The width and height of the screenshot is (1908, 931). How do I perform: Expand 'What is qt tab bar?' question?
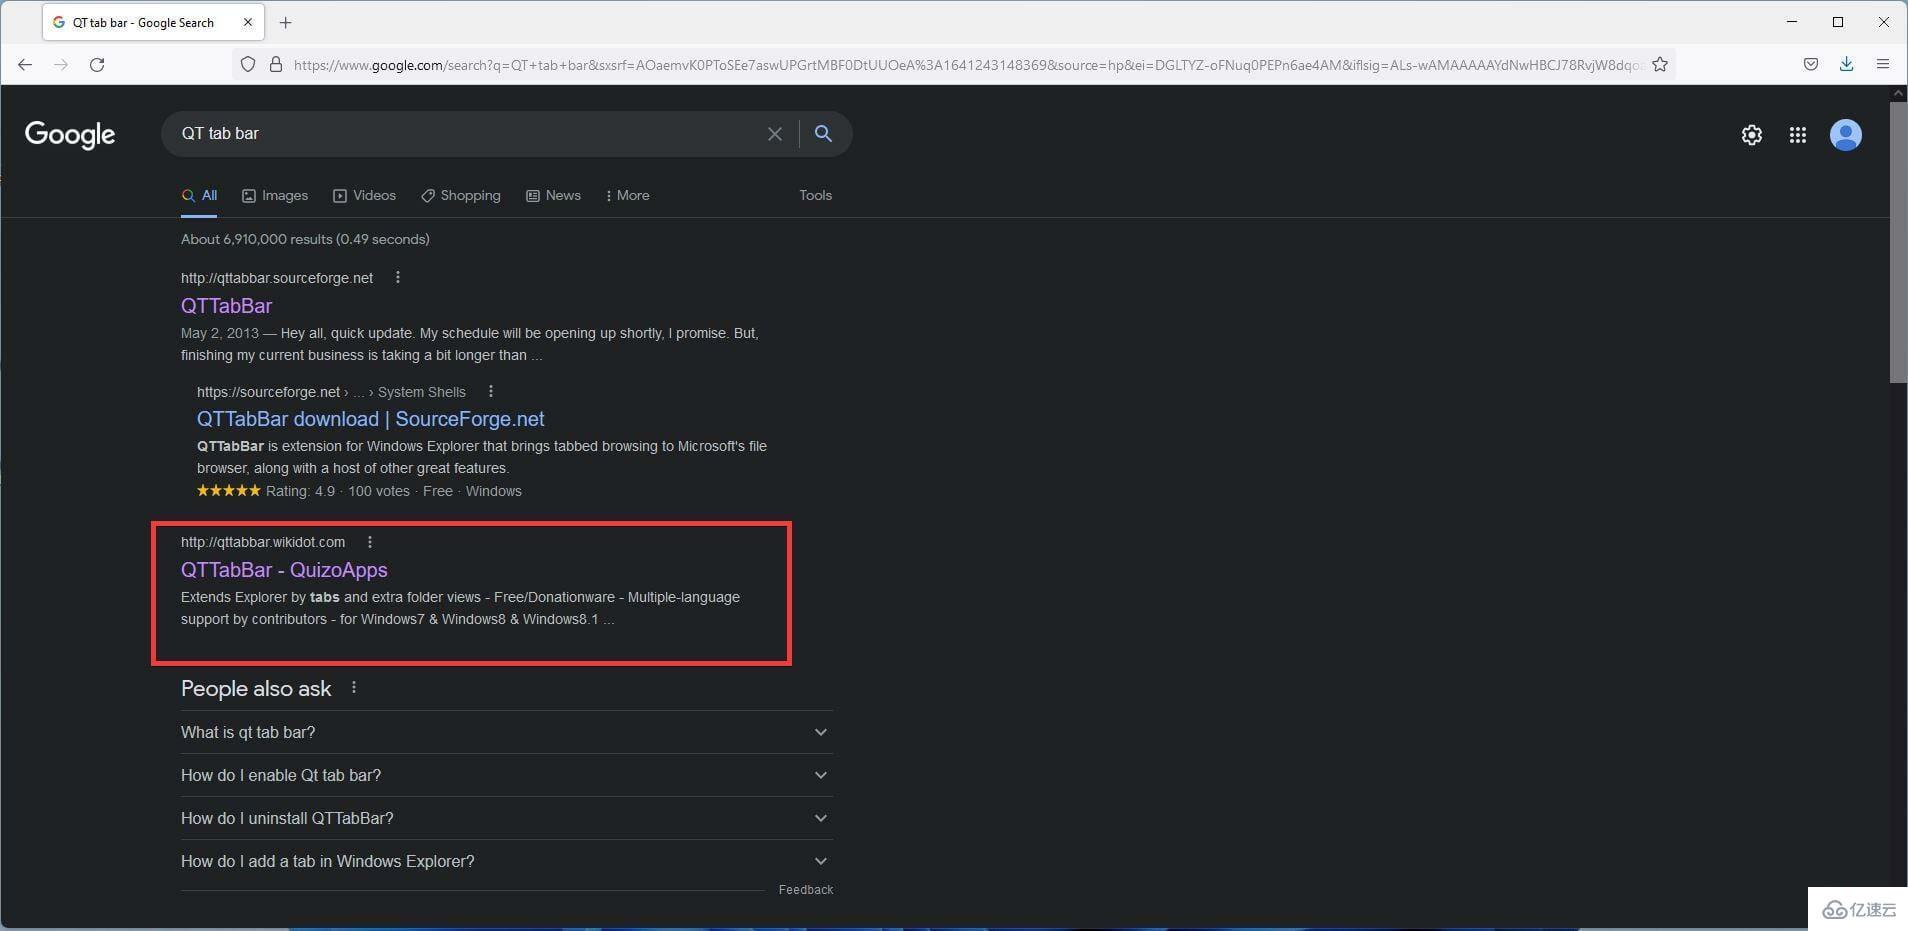pos(507,732)
